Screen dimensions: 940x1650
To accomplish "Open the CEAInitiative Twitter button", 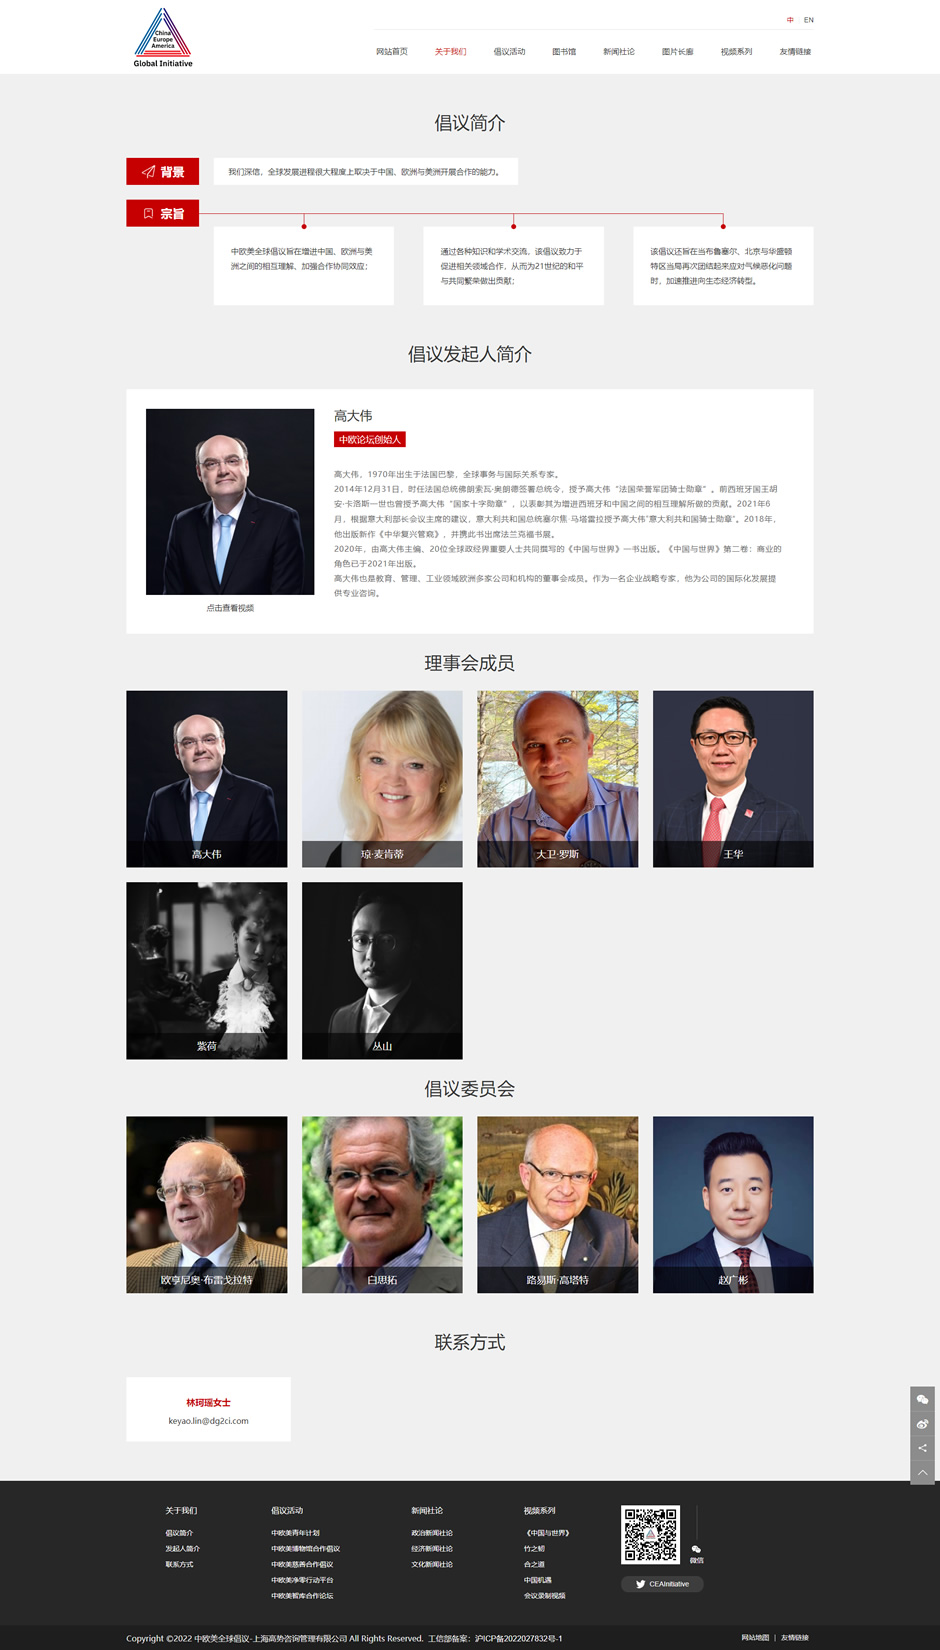I will (x=662, y=1584).
